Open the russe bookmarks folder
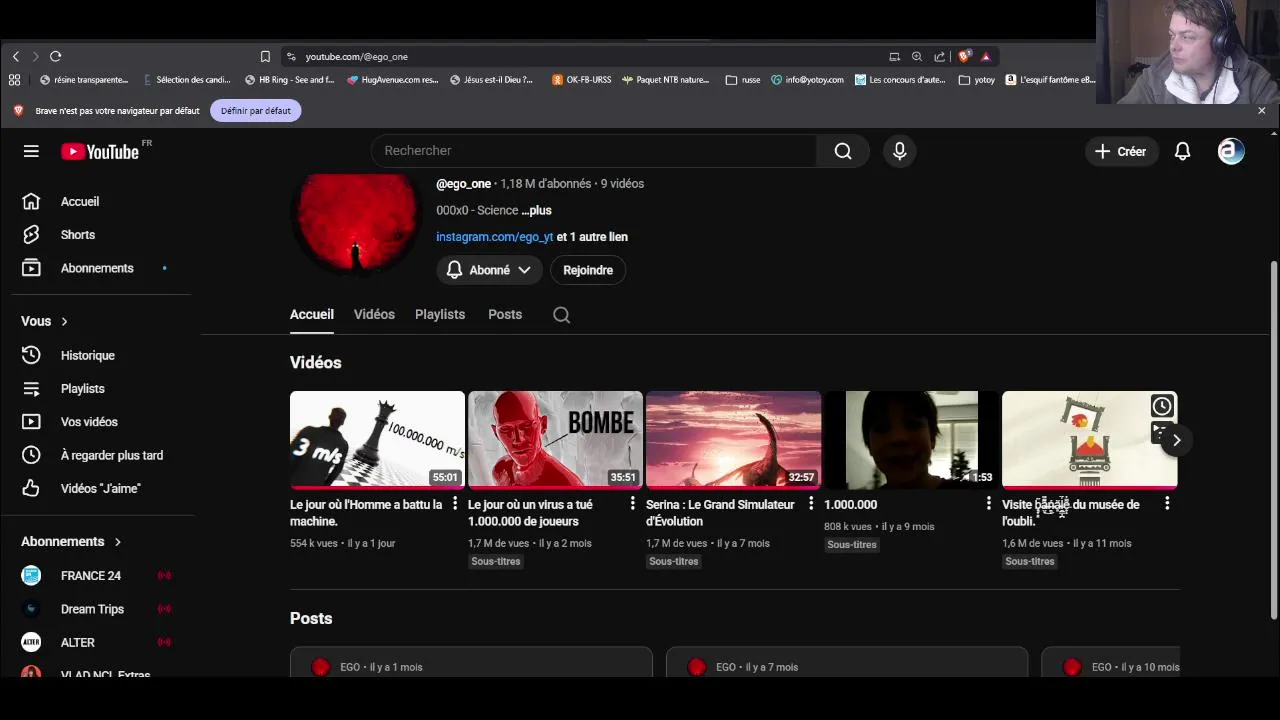The image size is (1280, 720). click(742, 80)
